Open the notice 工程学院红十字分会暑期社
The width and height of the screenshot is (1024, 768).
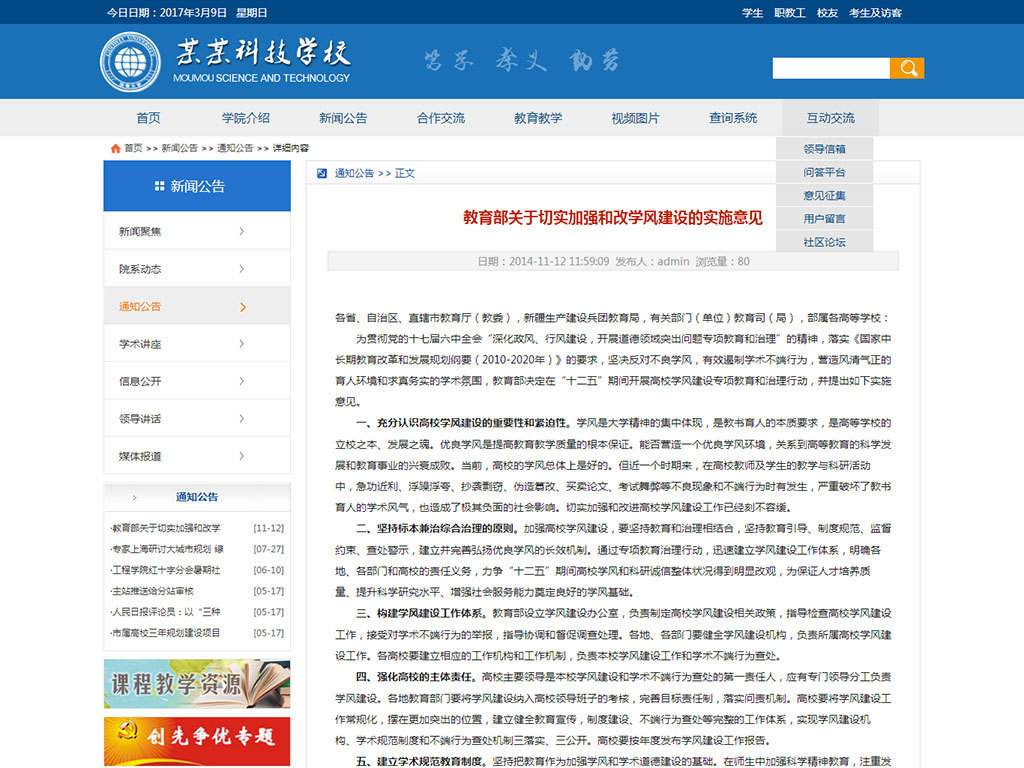(x=166, y=570)
